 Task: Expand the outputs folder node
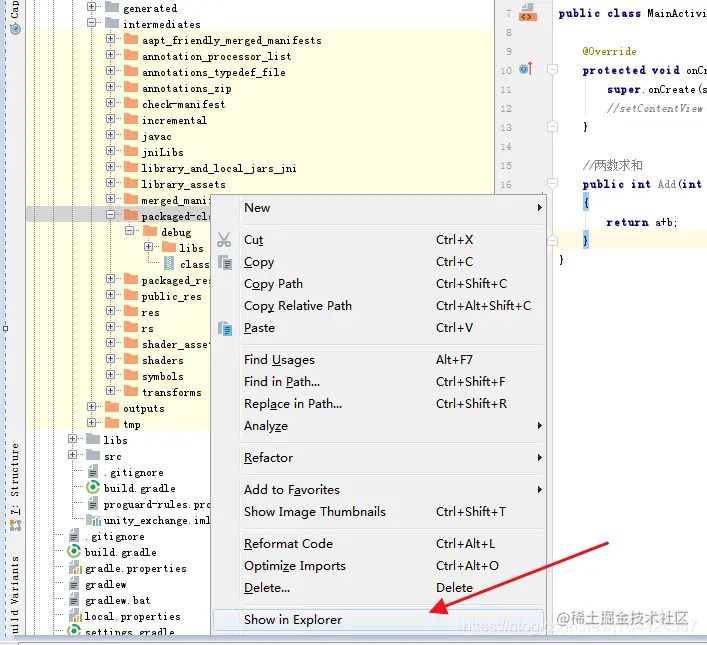pos(92,407)
